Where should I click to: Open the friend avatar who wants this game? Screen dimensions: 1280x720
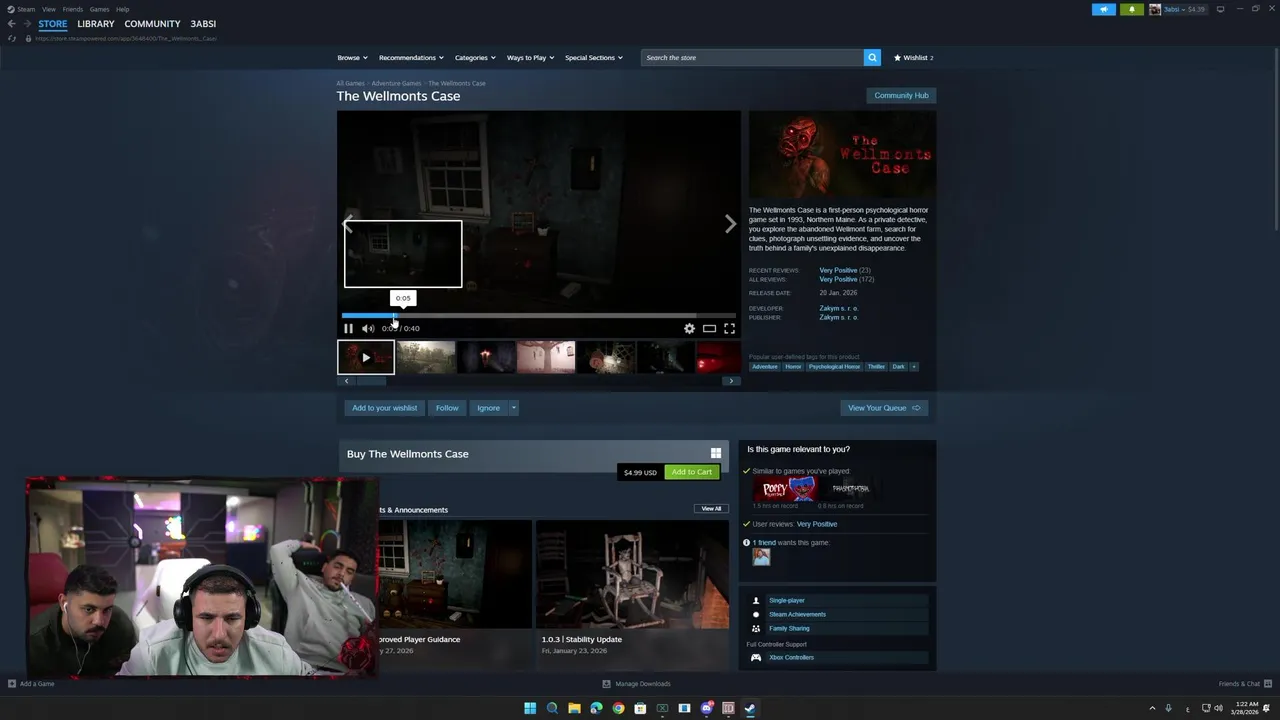click(x=761, y=557)
